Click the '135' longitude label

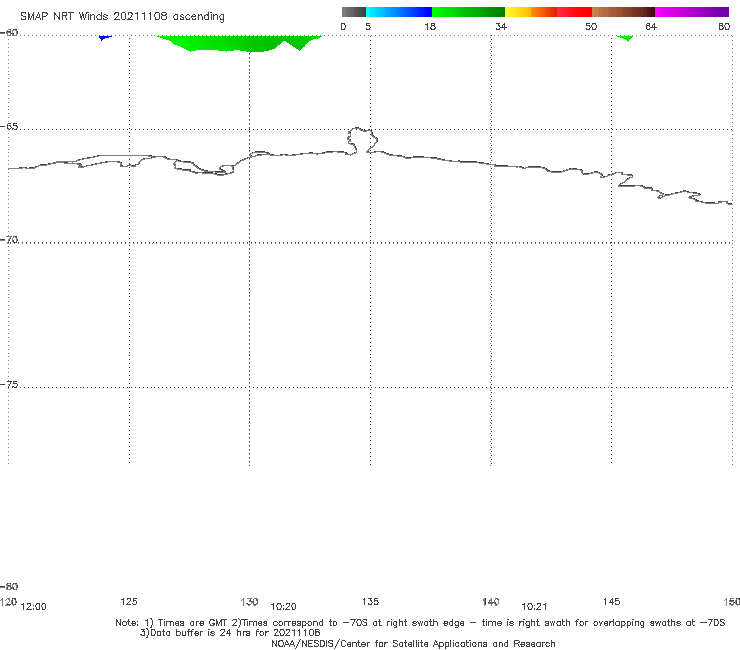click(x=370, y=601)
